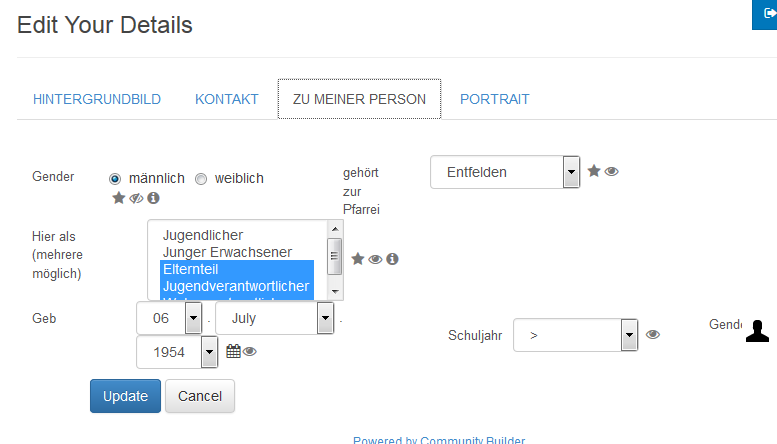Screen dimensions: 777x444
Task: Open the calendar picker for birth date
Action: point(233,351)
